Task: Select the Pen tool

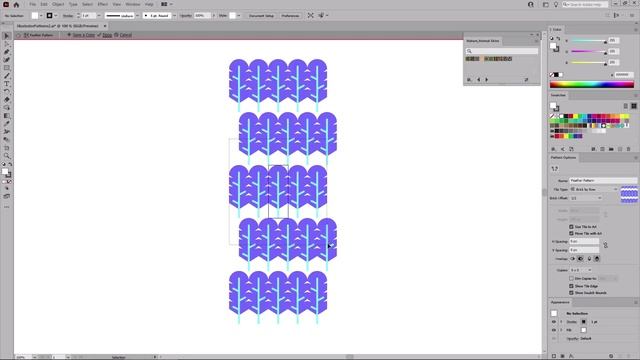Action: (7, 52)
